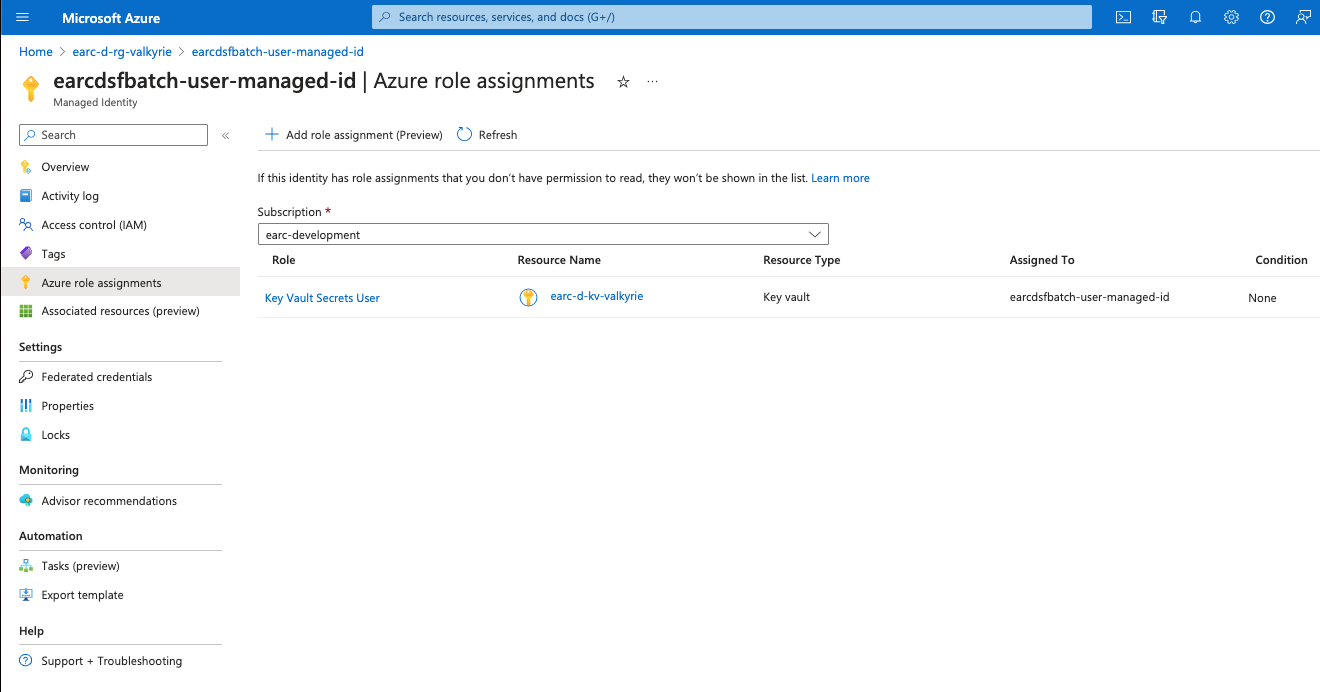Click the Access control people icon
The image size is (1320, 692).
click(26, 225)
